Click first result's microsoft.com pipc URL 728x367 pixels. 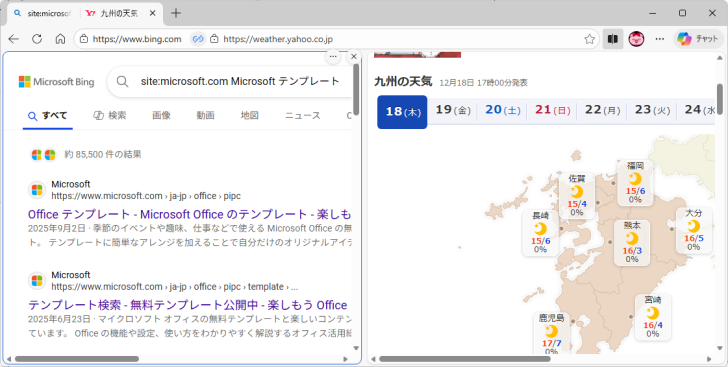146,196
